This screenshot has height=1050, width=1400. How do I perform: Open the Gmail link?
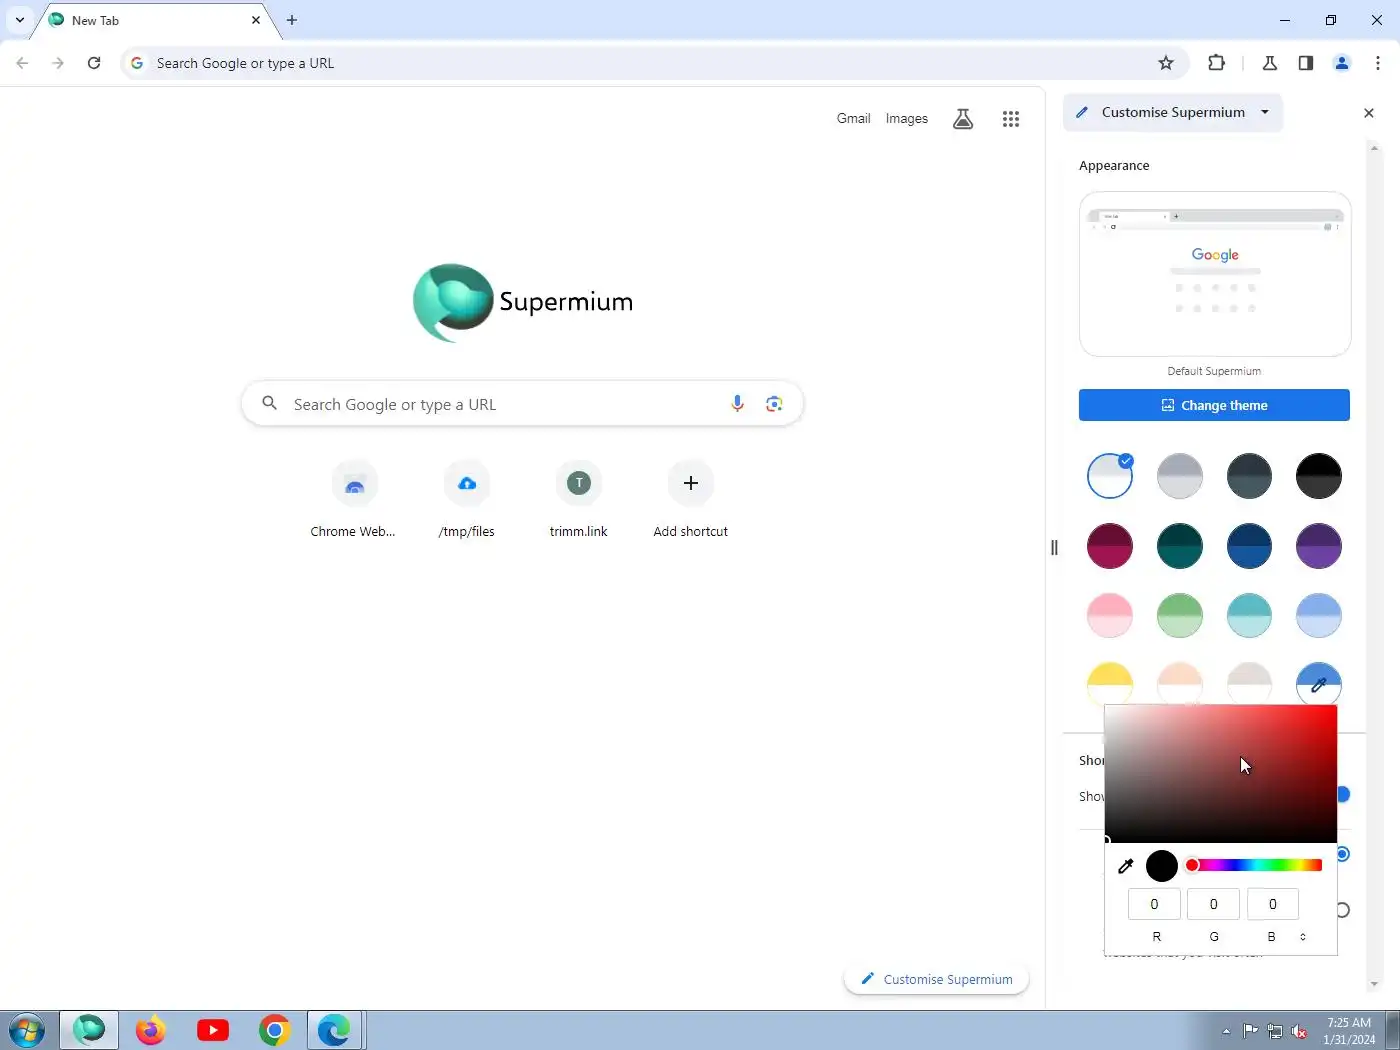[853, 118]
